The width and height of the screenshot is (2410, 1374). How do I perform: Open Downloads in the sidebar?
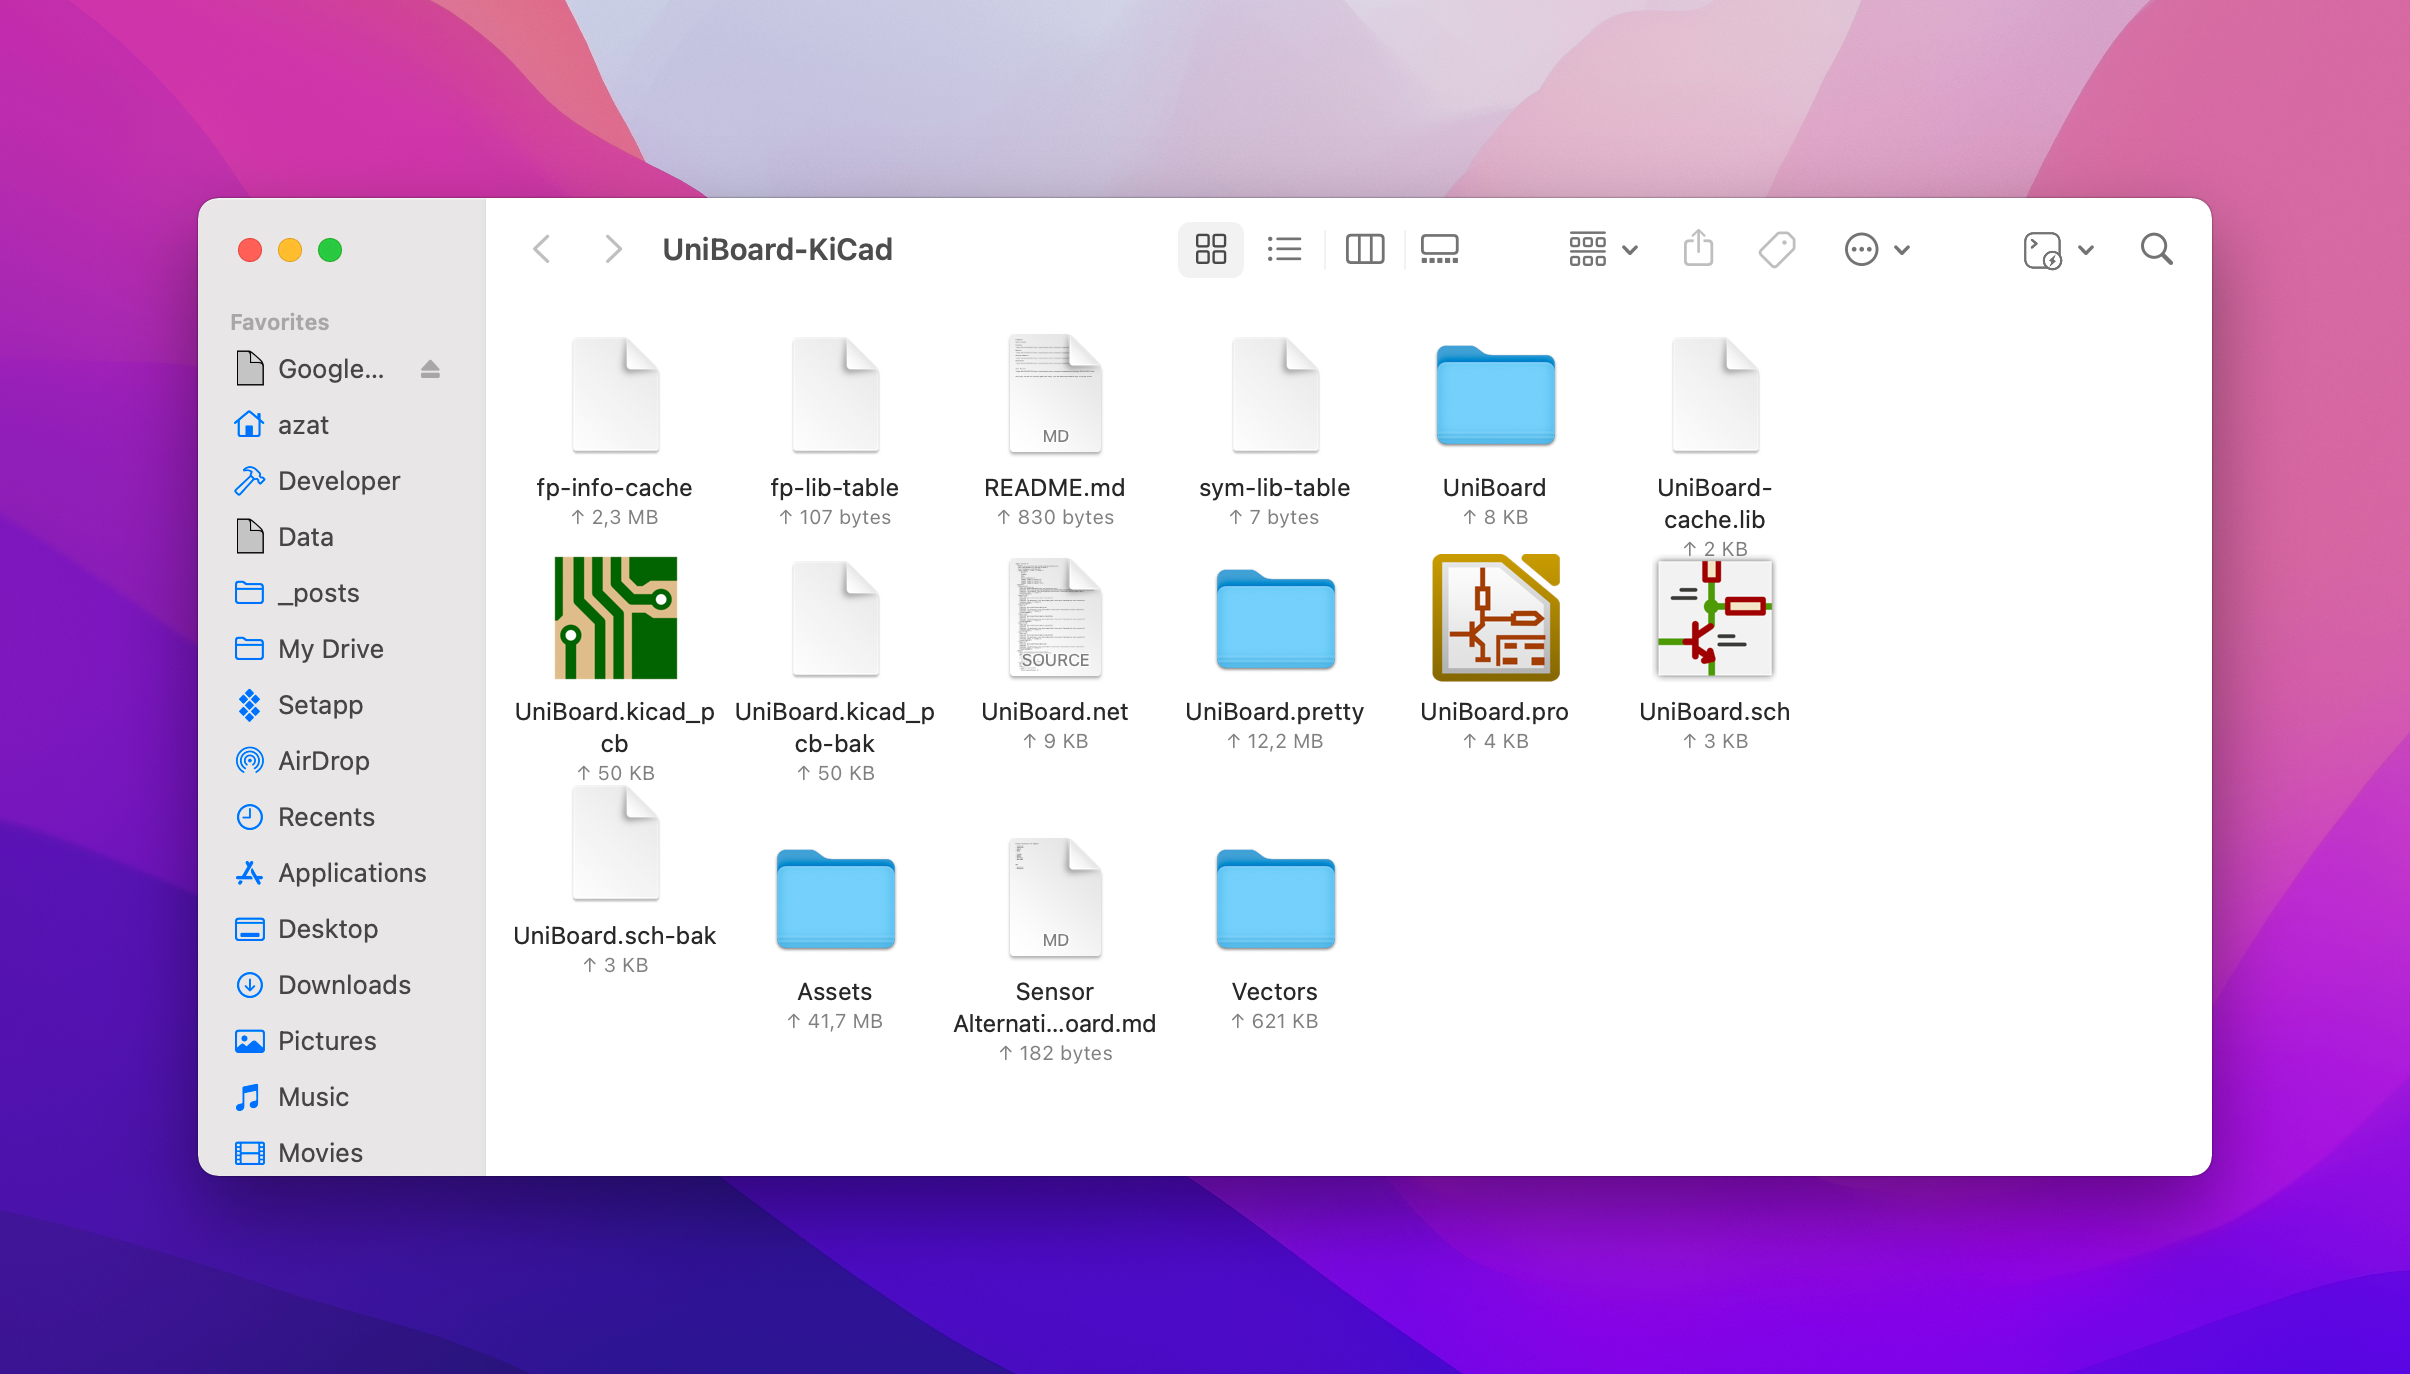click(x=344, y=985)
